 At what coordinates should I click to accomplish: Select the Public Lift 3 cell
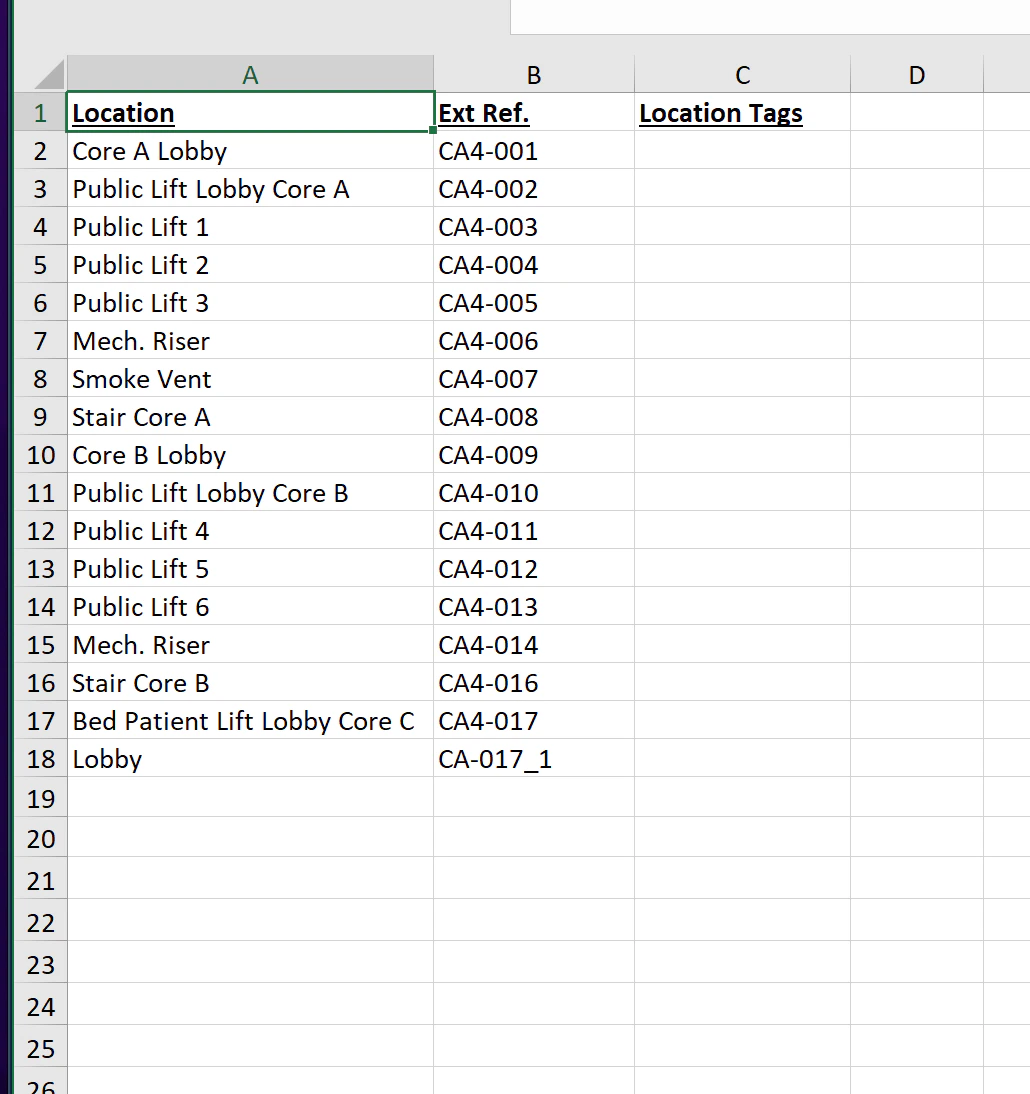click(x=251, y=302)
